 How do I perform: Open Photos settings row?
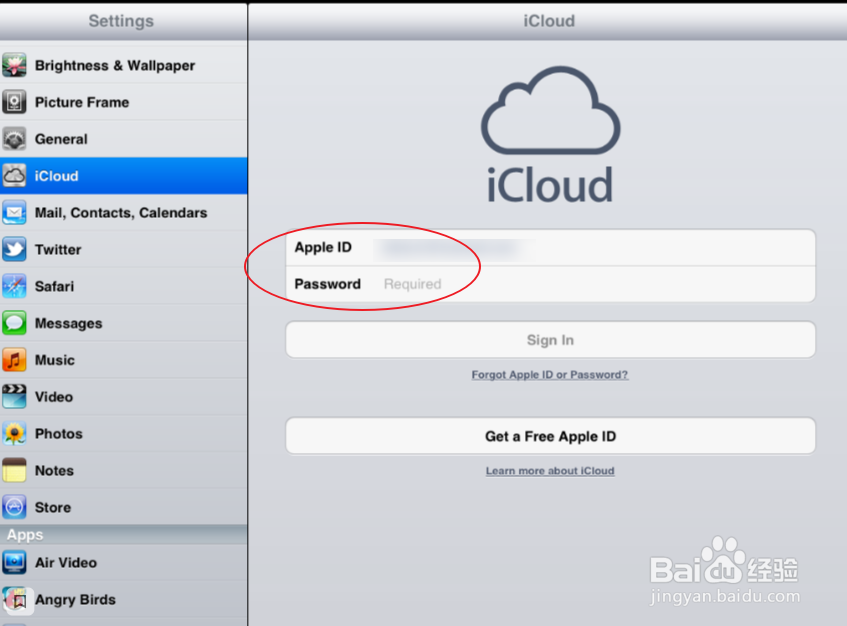(x=124, y=433)
